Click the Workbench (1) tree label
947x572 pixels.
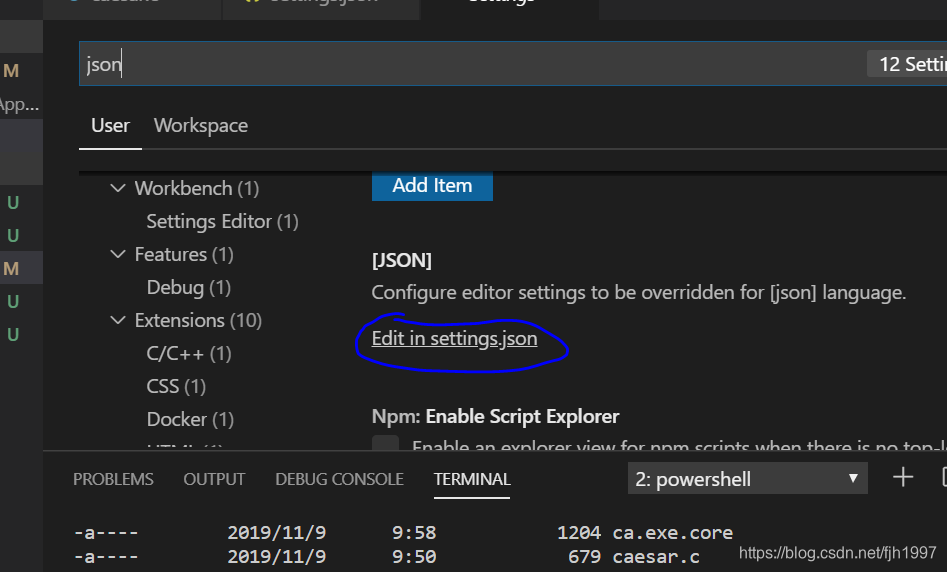coord(197,188)
